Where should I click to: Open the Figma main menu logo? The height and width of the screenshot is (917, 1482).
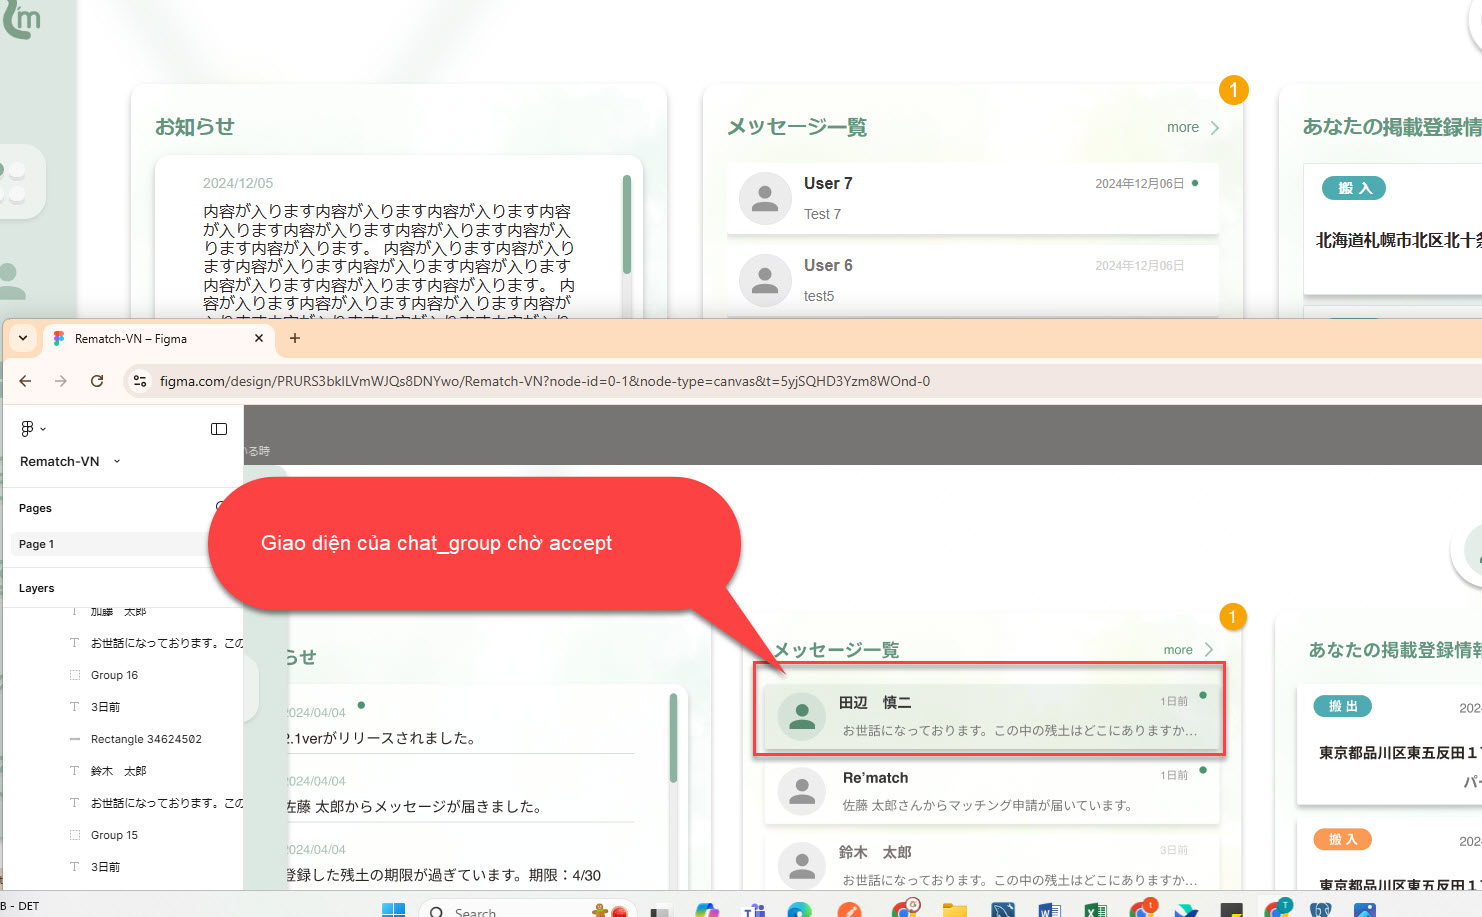[28, 429]
